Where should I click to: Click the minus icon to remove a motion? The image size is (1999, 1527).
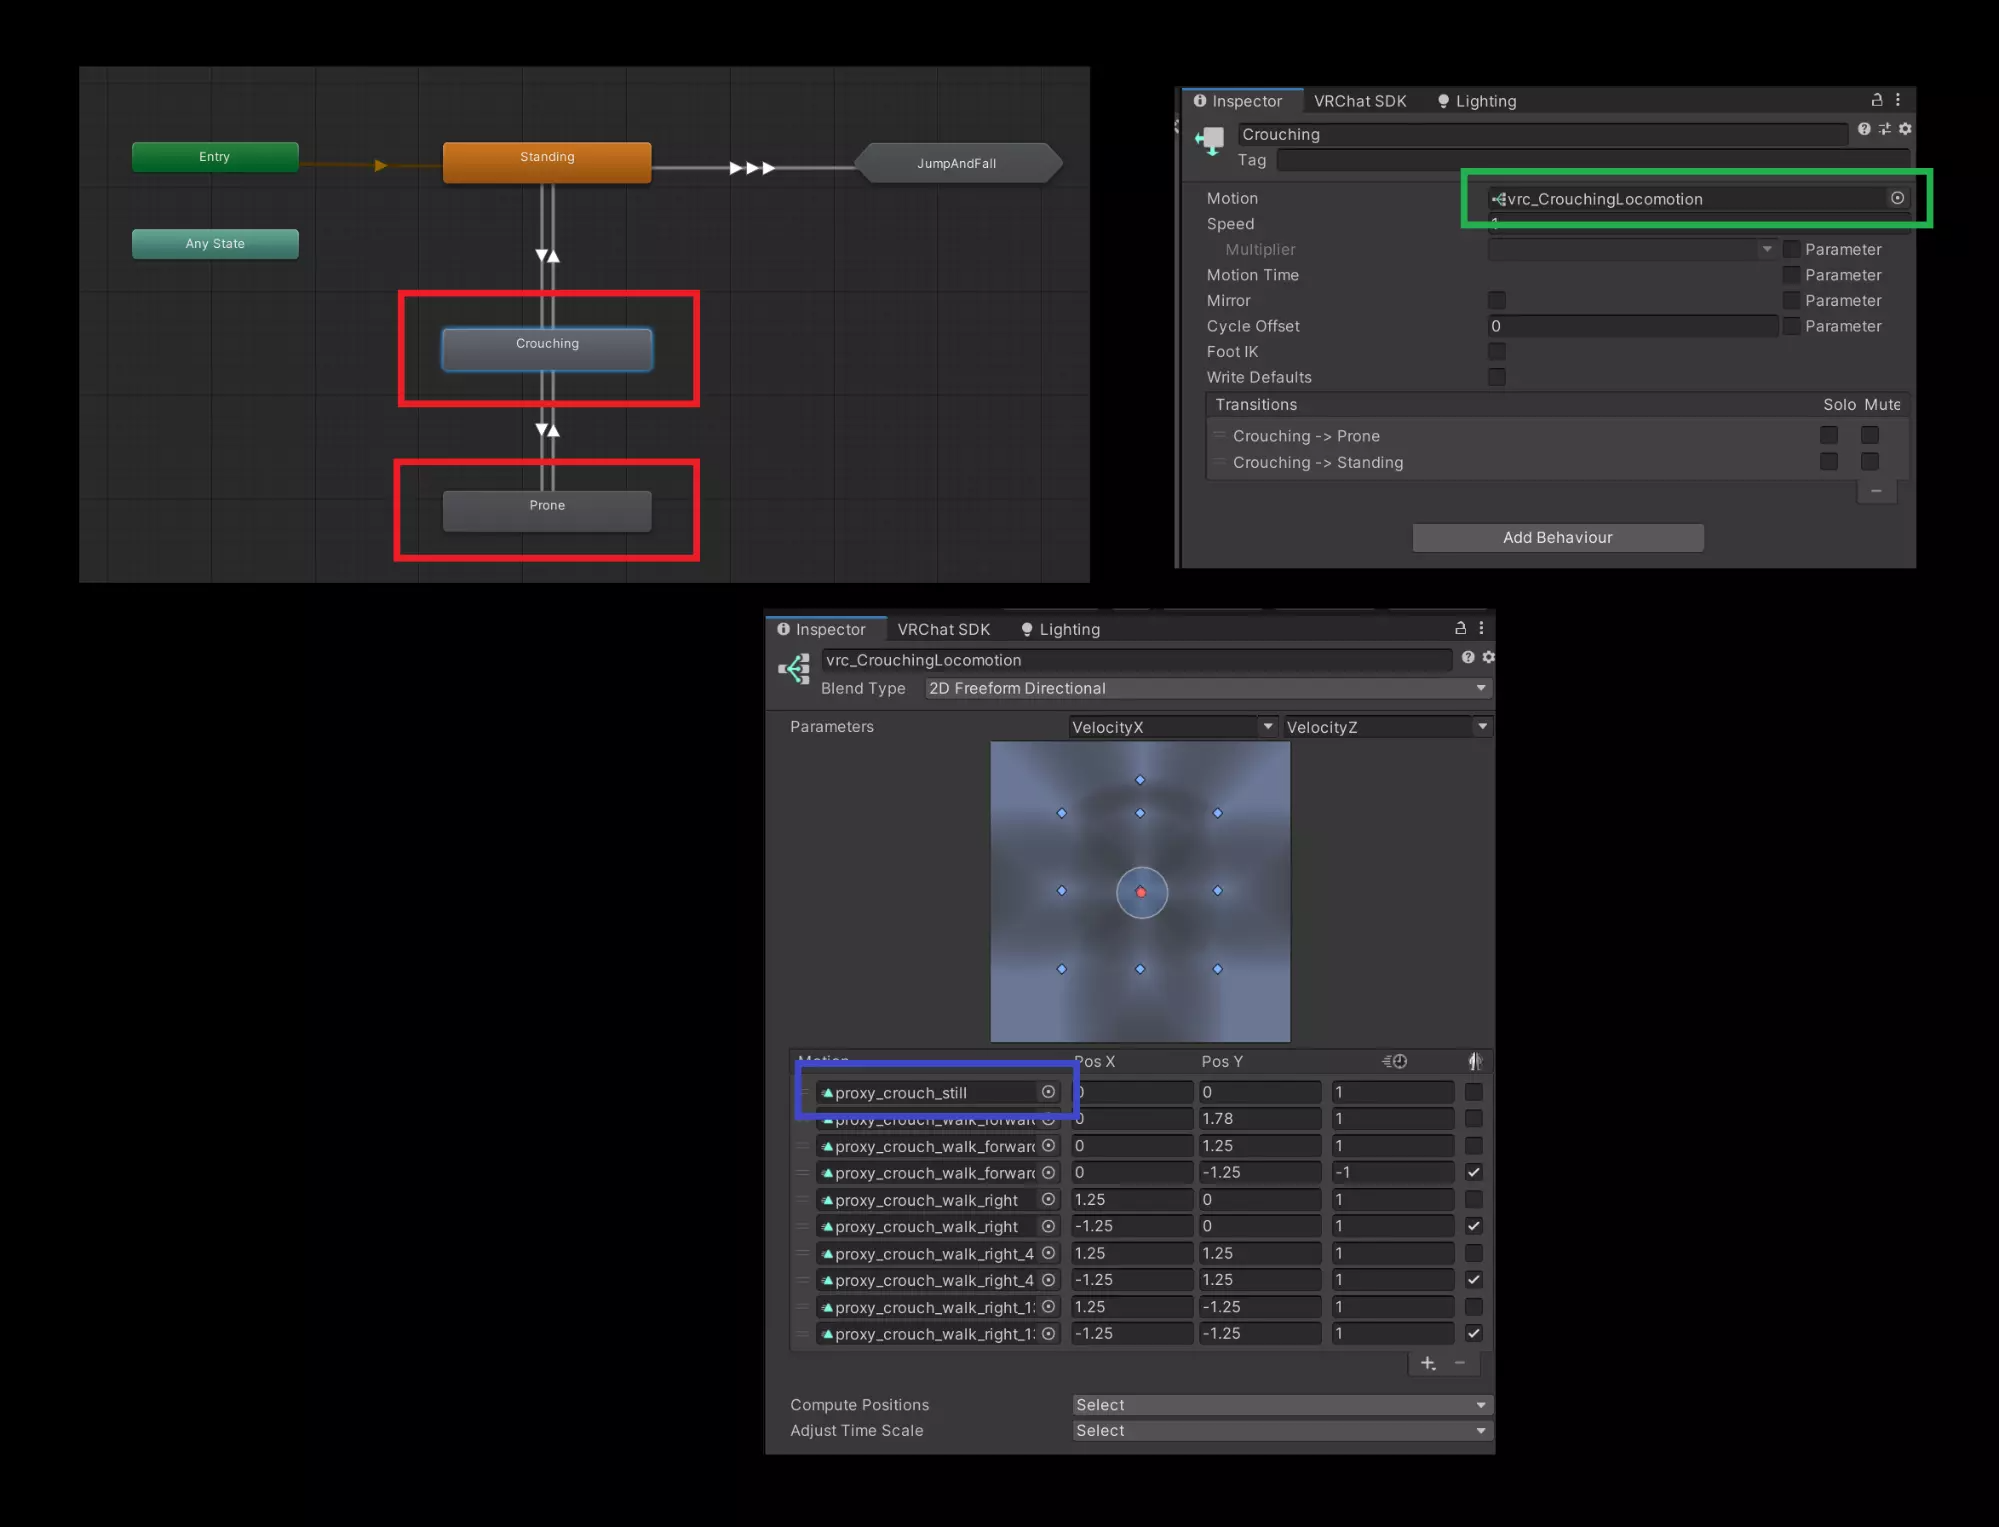[1460, 1363]
